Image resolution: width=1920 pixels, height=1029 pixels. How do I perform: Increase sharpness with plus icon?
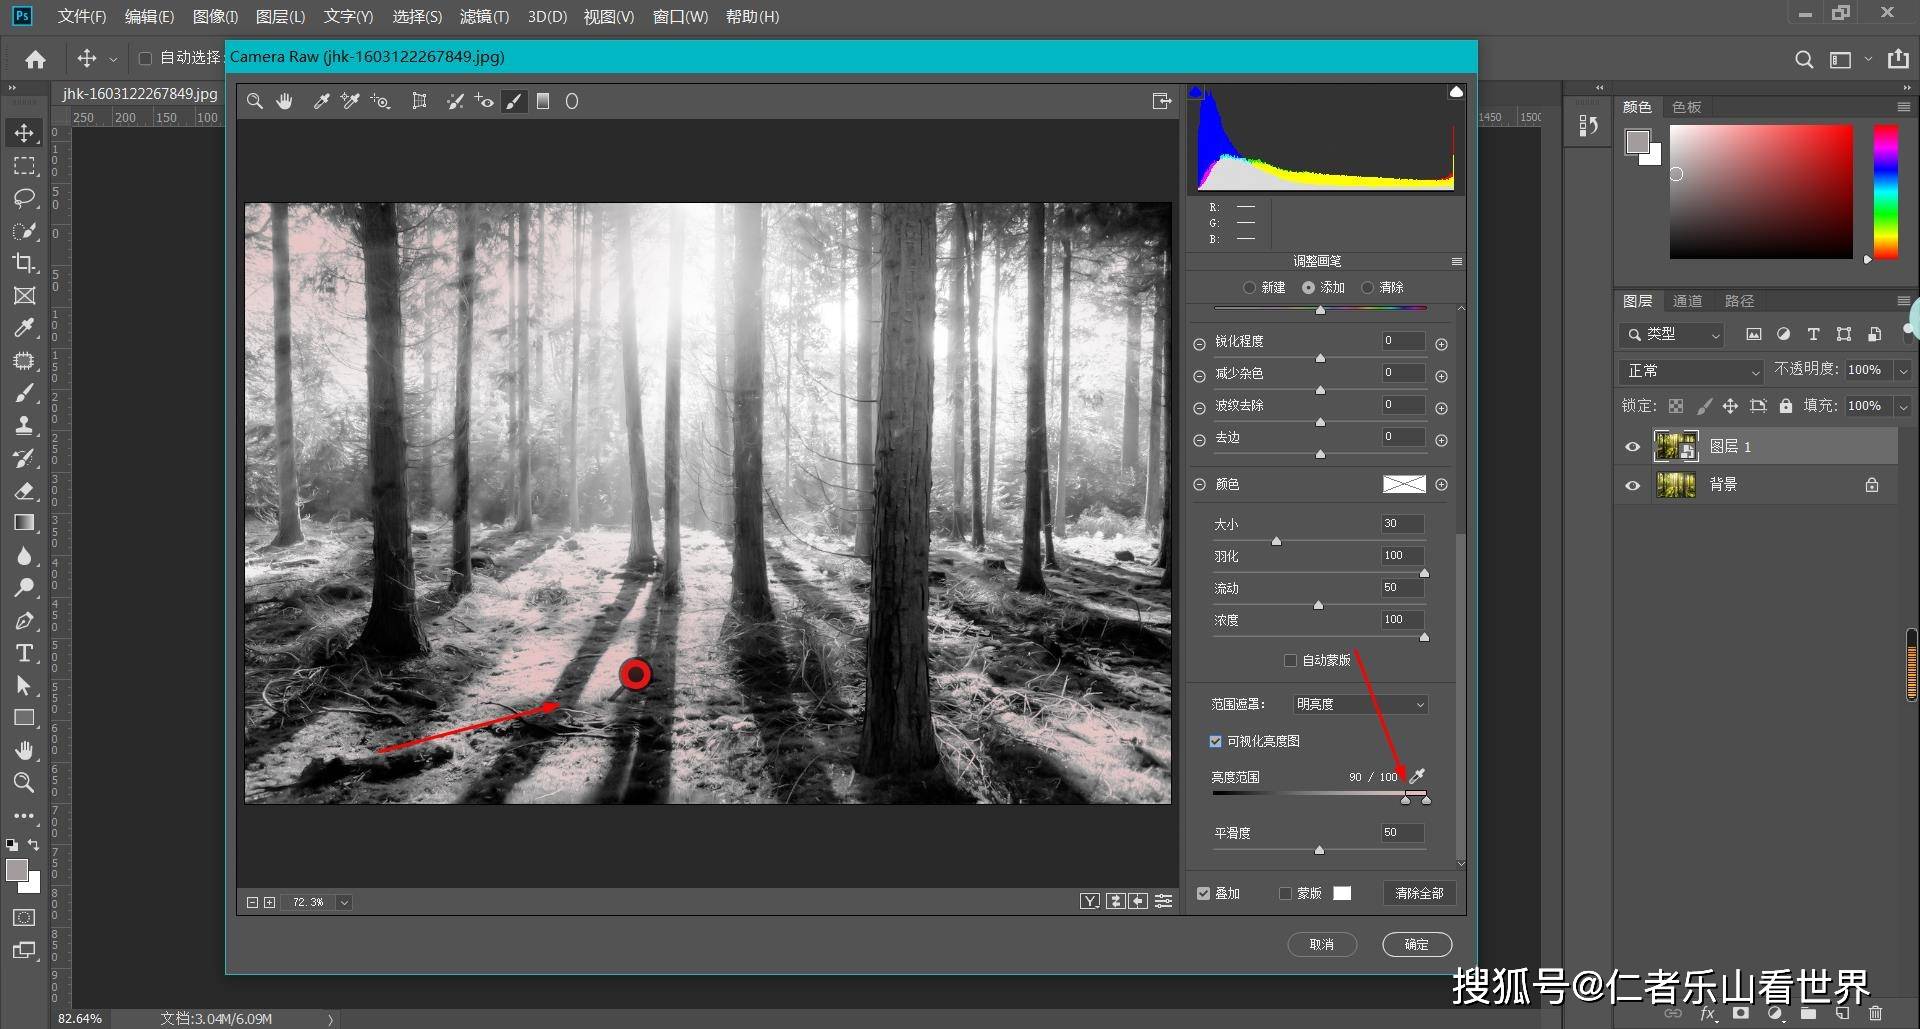click(x=1441, y=344)
